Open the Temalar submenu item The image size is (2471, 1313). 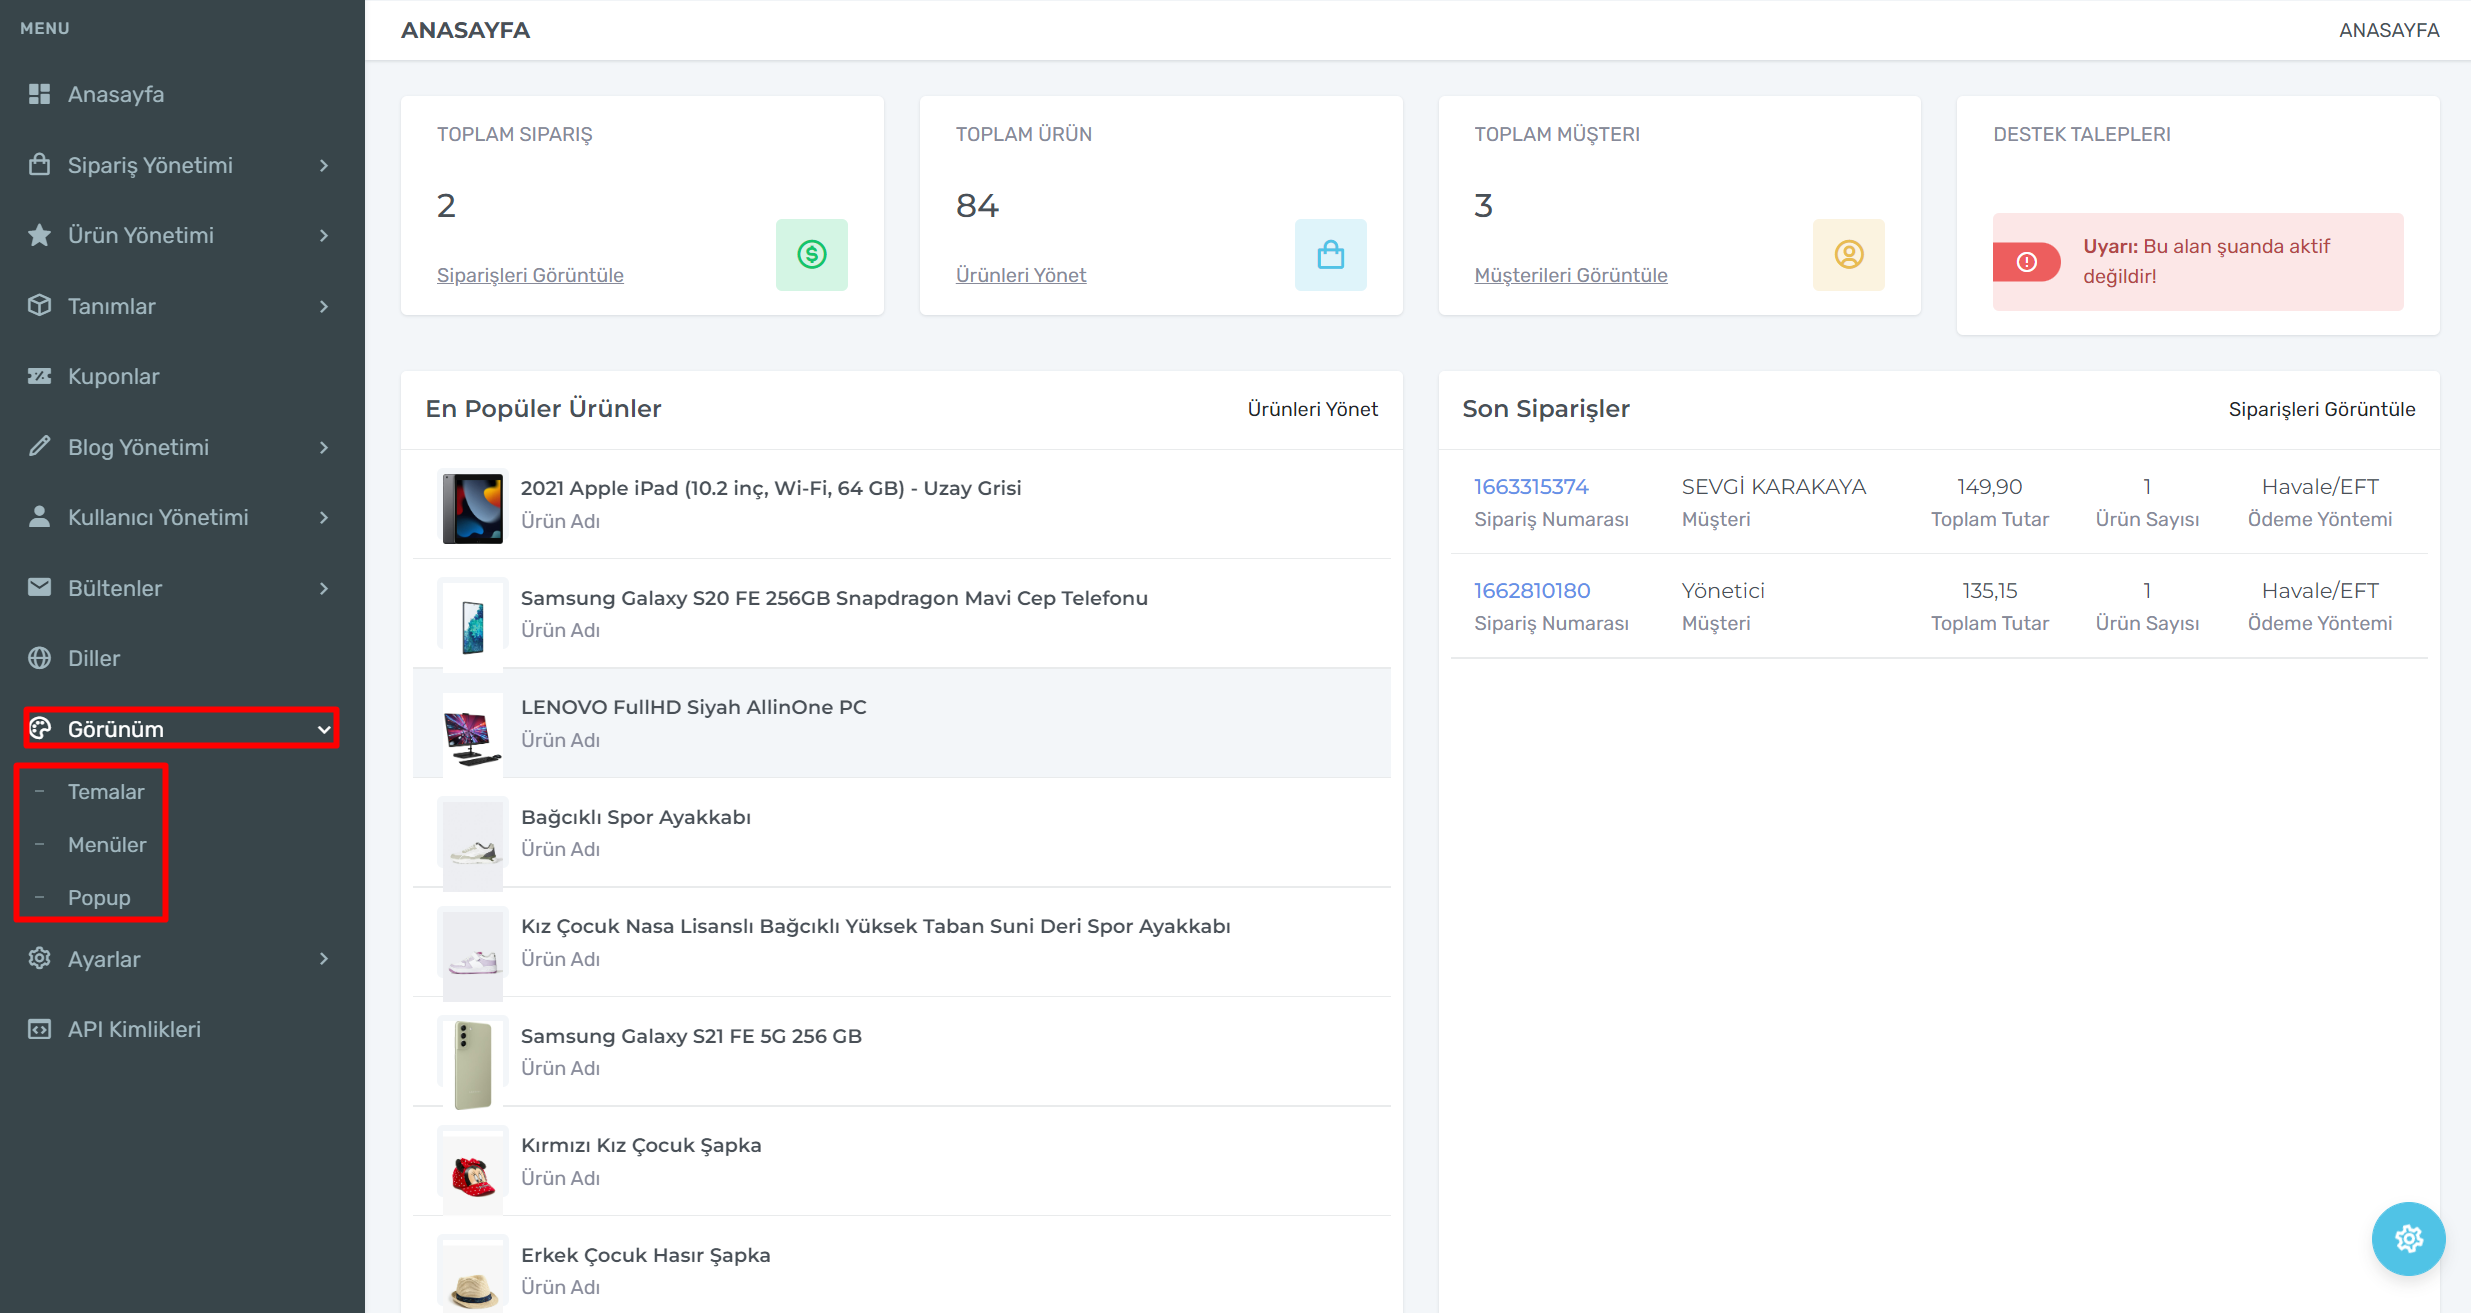point(106,792)
